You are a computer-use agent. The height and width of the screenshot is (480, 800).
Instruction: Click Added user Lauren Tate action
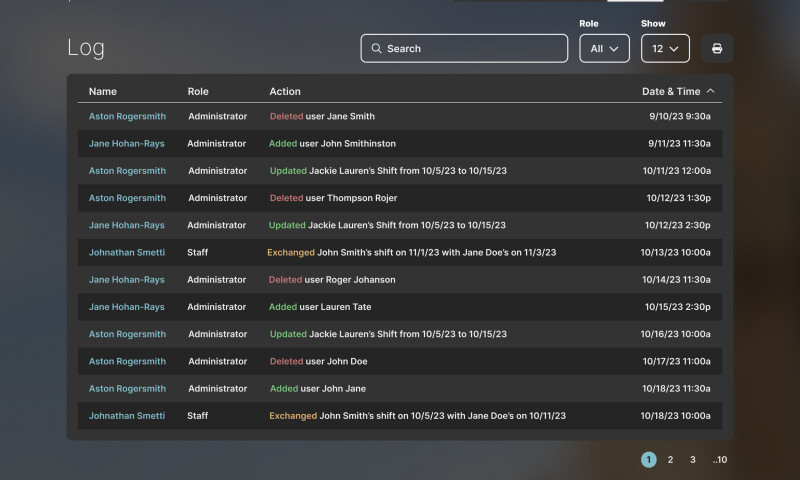click(320, 307)
